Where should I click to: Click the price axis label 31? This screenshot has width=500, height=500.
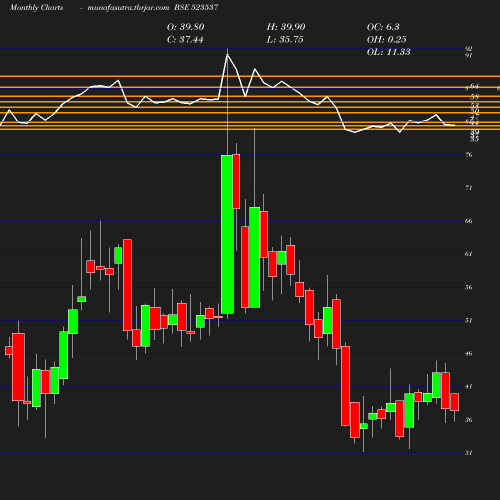click(x=469, y=453)
